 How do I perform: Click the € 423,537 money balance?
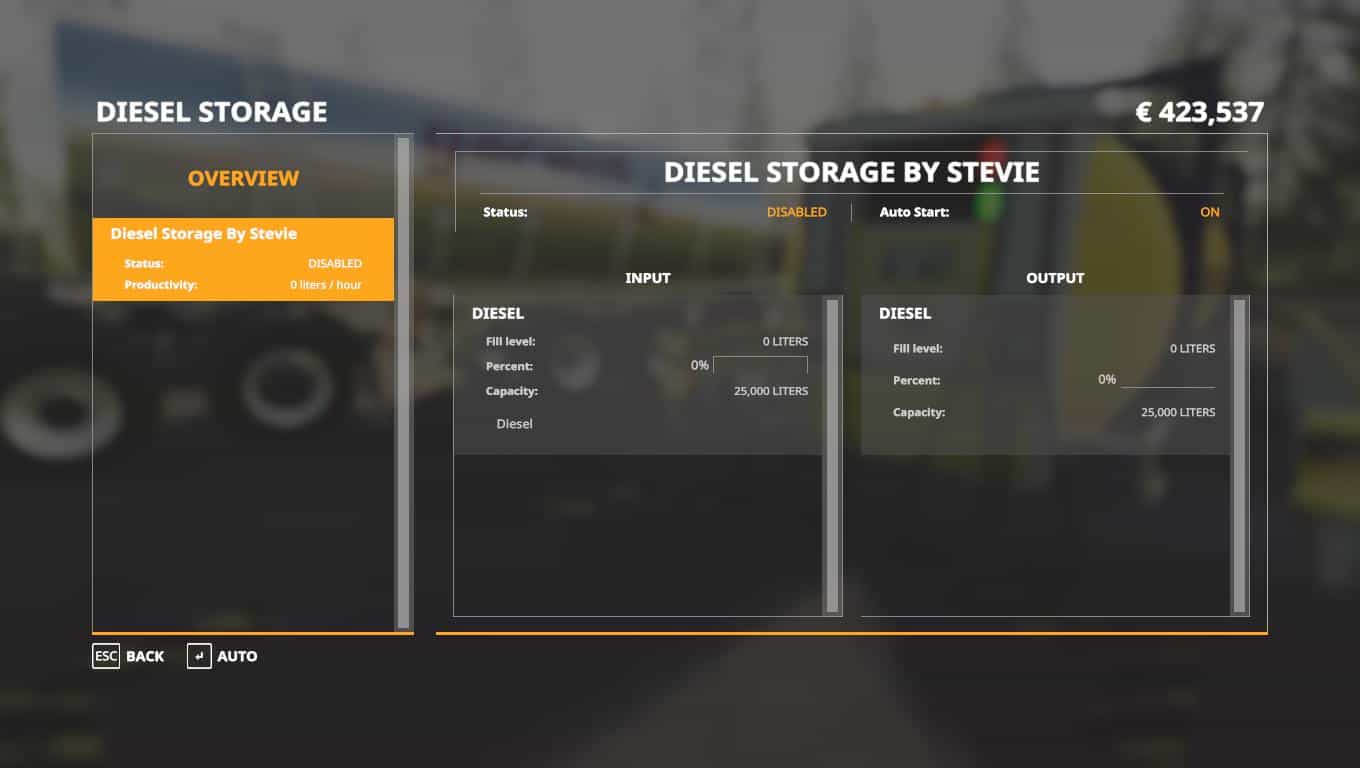(x=1199, y=112)
